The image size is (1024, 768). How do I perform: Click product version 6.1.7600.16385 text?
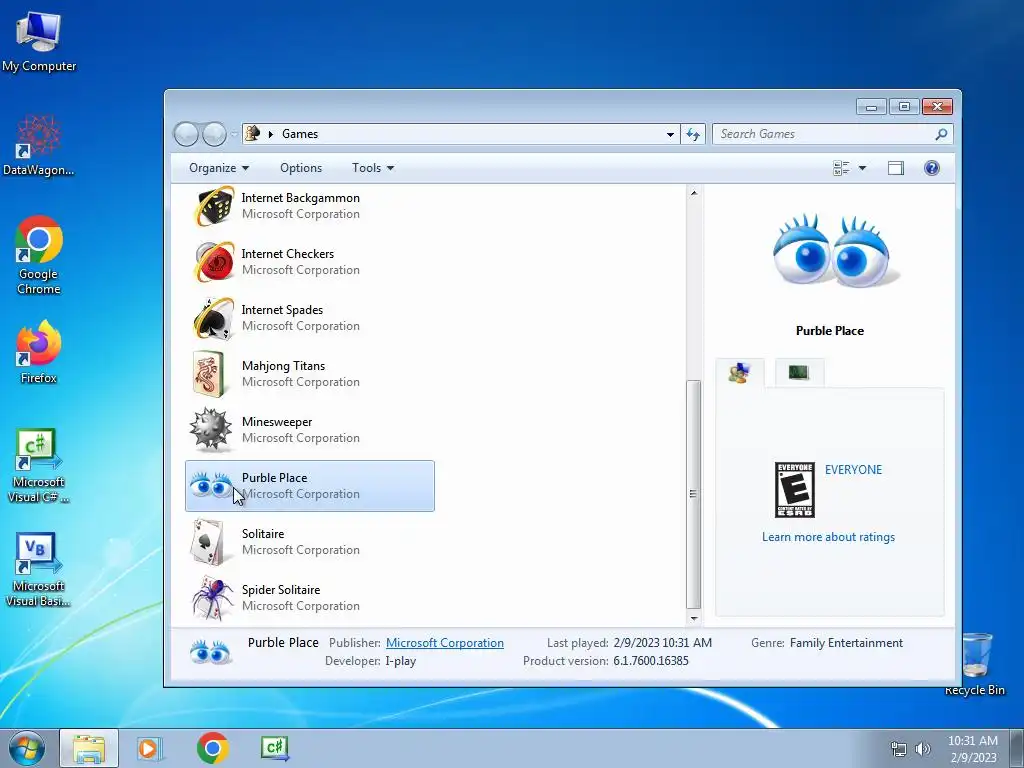[x=651, y=661]
